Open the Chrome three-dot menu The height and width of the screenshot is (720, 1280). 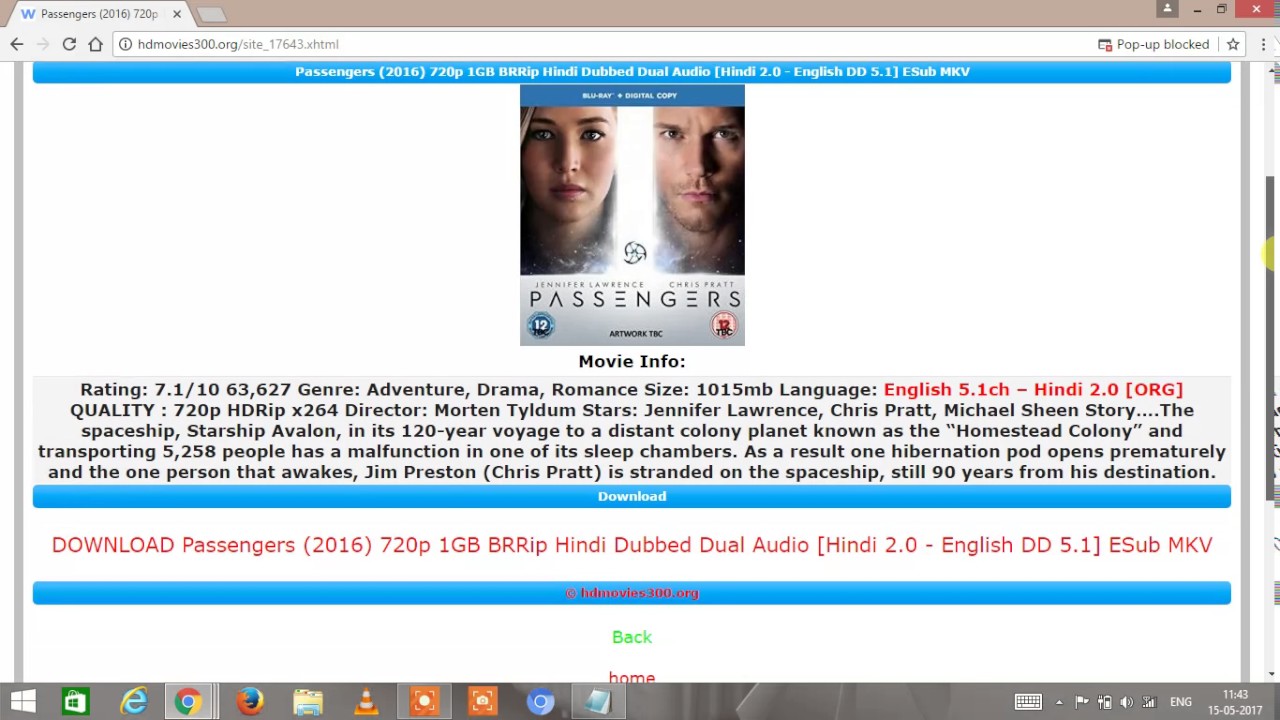(x=1264, y=44)
